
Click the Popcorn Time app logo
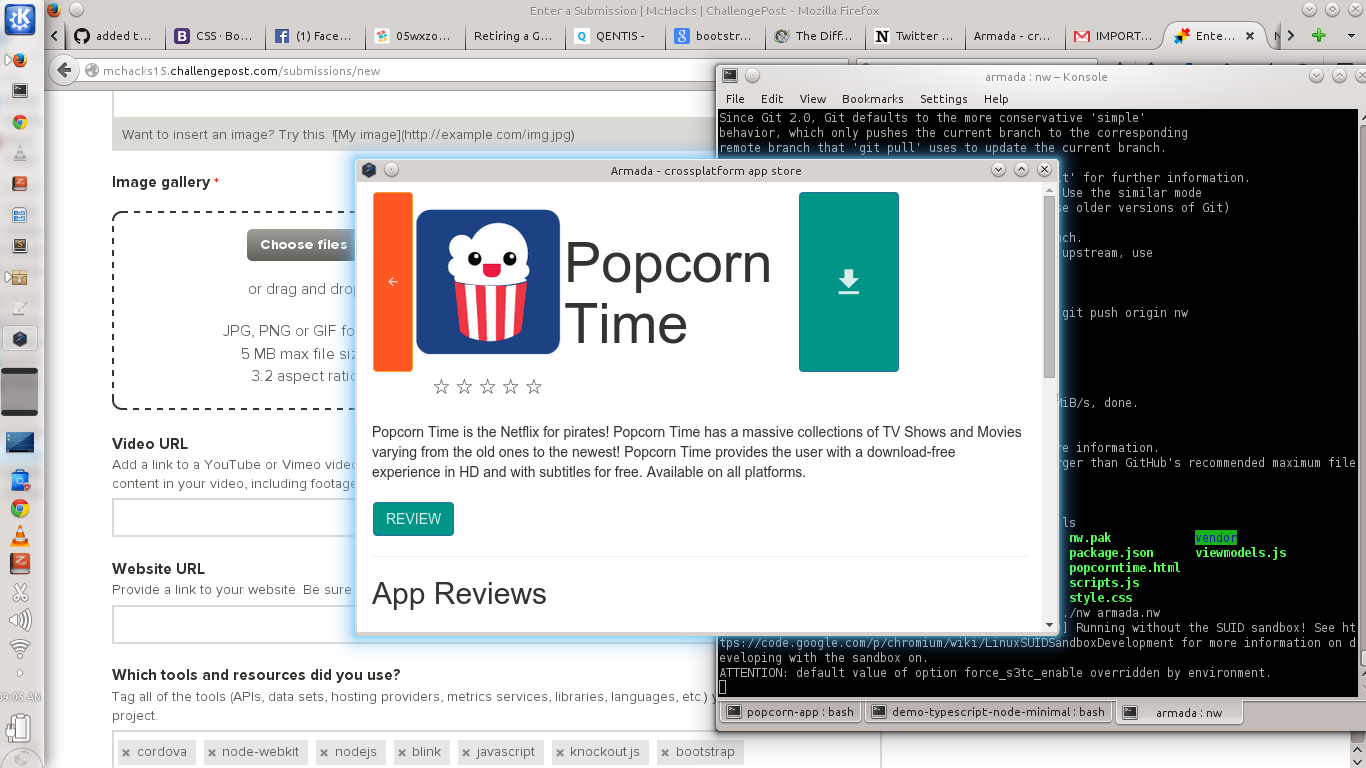pos(488,282)
